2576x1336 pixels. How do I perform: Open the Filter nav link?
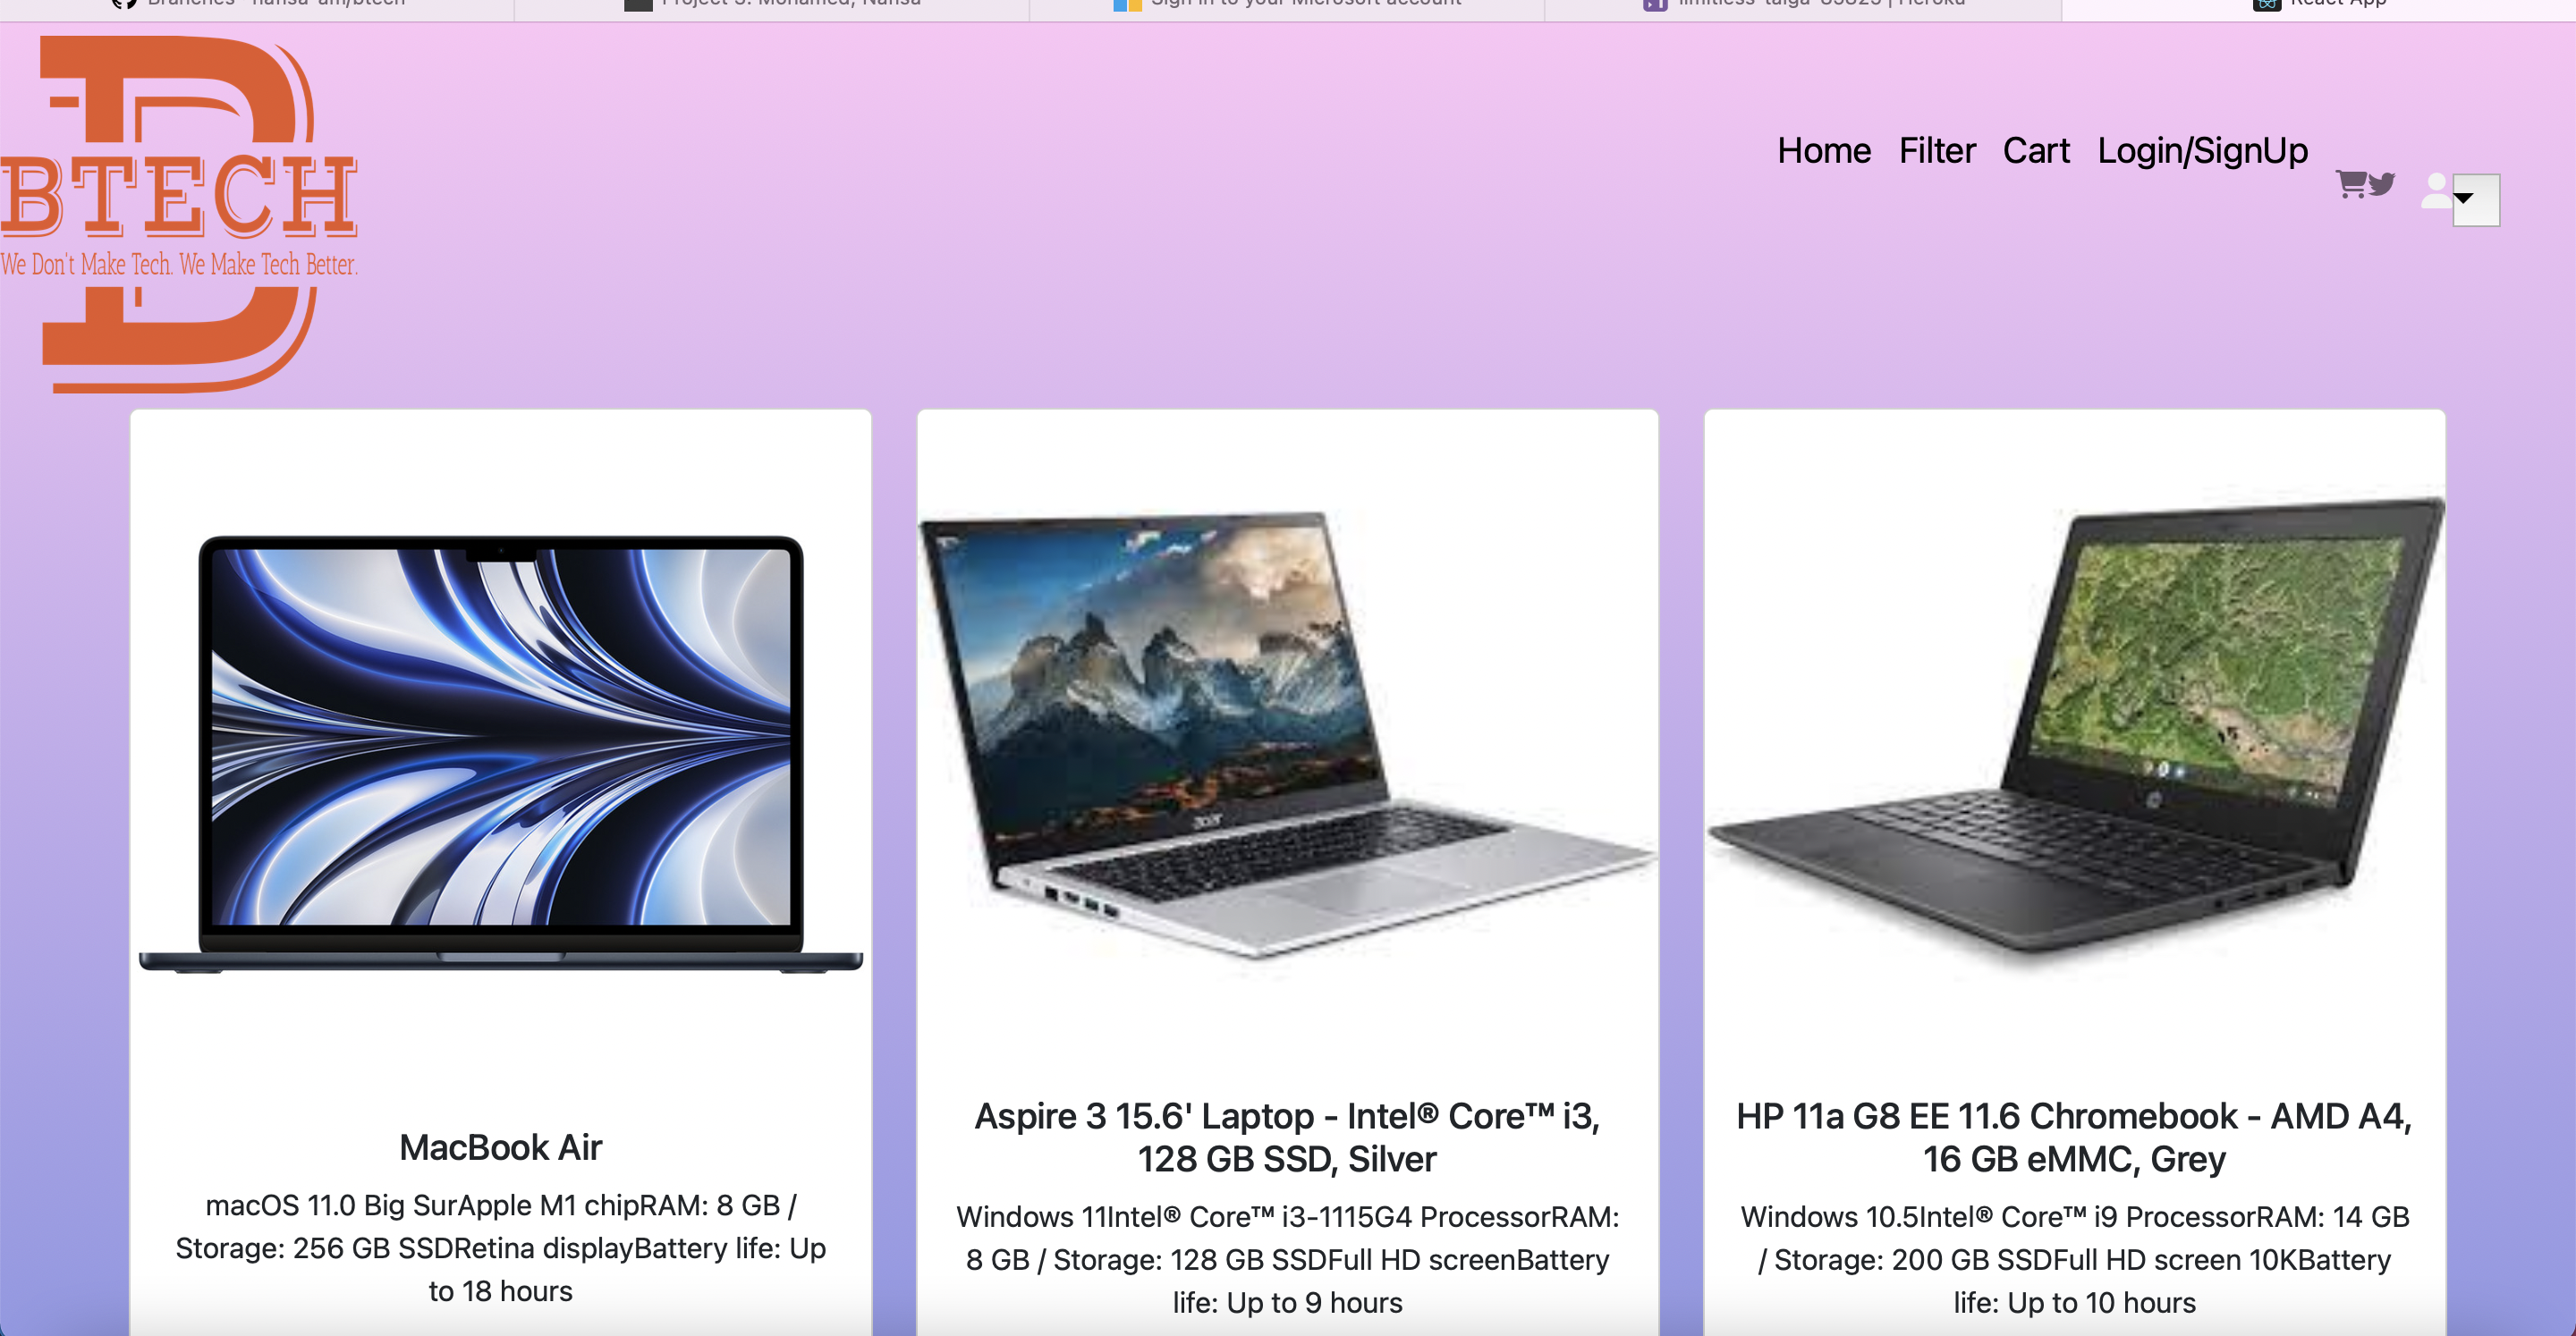point(1937,151)
